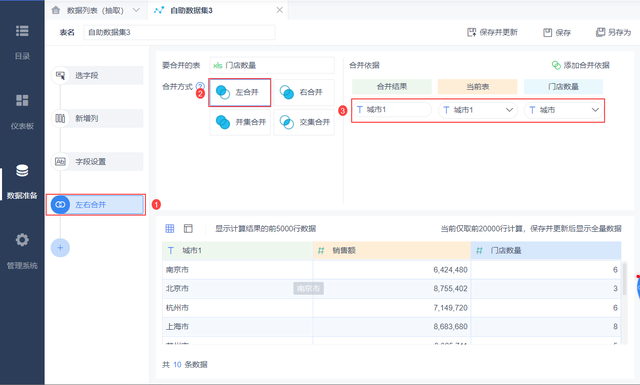
Task: Open the 目录 sidebar section
Action: 22,42
